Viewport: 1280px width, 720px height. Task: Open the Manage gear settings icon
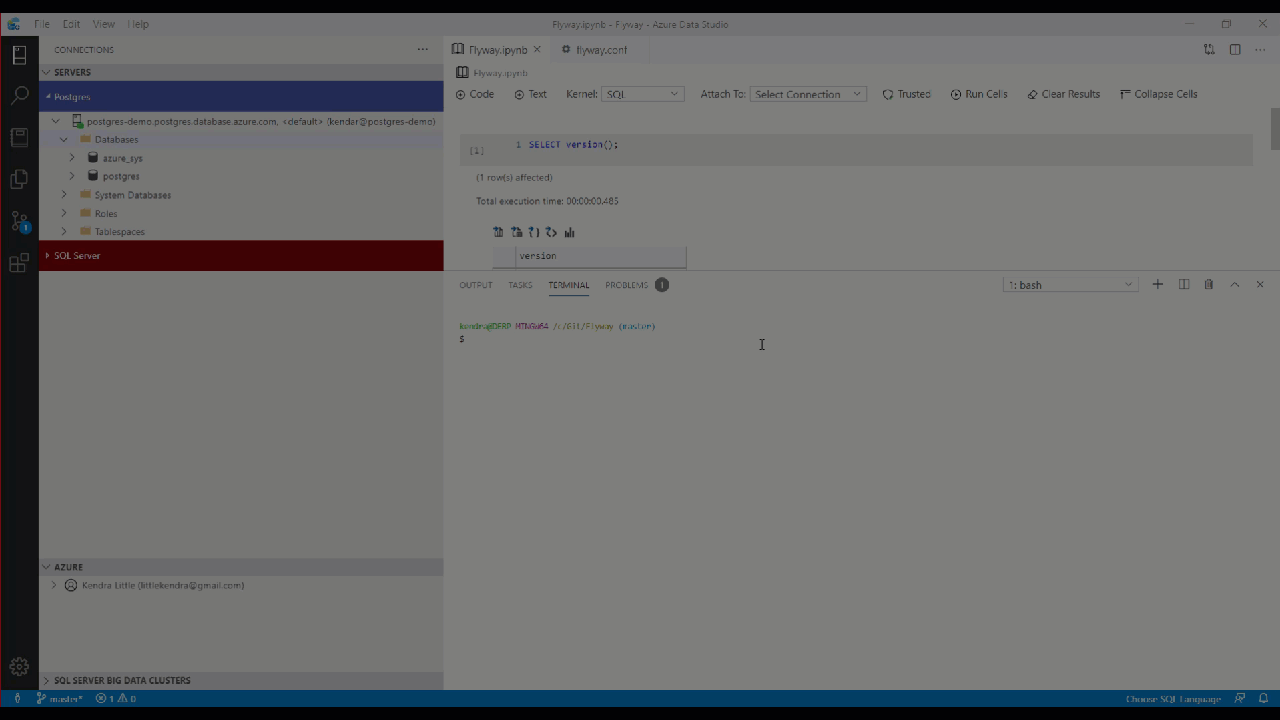[19, 666]
